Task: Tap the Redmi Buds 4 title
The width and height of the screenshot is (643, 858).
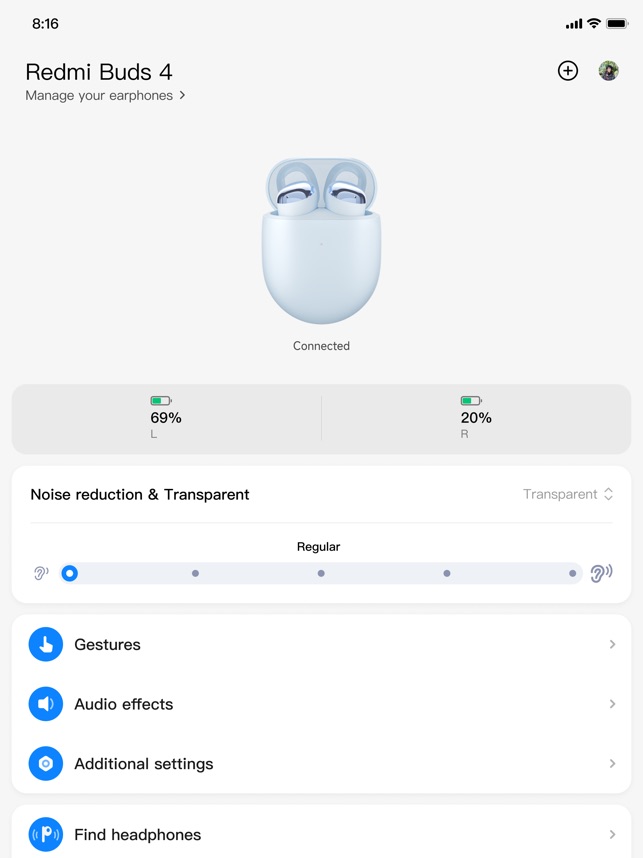Action: click(x=99, y=72)
